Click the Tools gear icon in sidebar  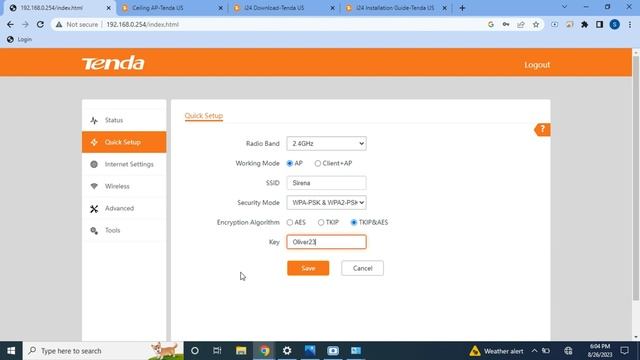click(x=94, y=231)
